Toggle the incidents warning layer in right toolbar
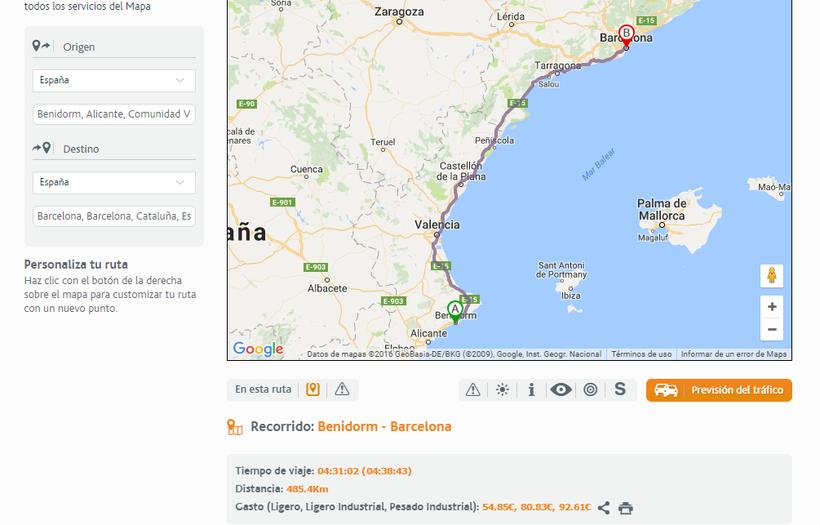The image size is (820, 525). tap(473, 390)
